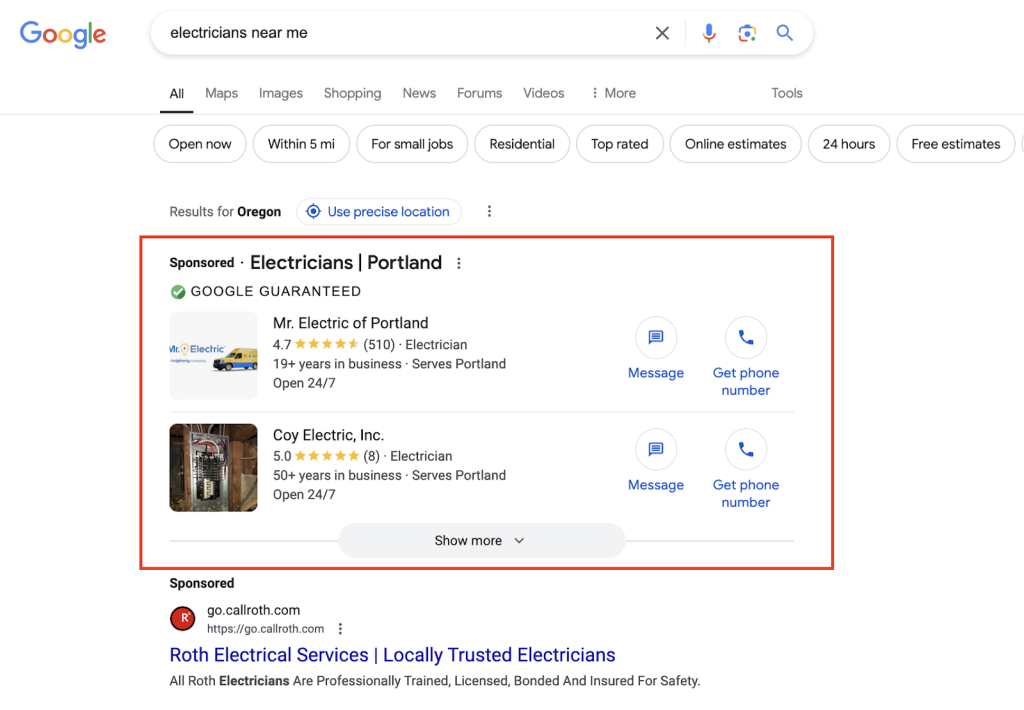Switch to the Images tab
The image size is (1024, 710).
(280, 93)
